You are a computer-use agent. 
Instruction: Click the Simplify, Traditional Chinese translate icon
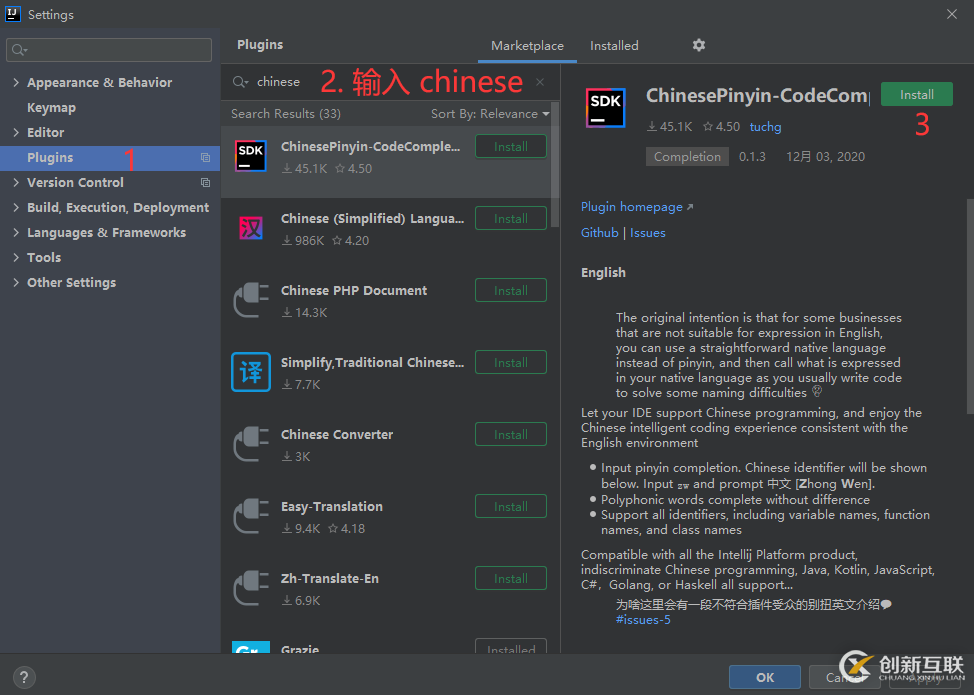(250, 372)
